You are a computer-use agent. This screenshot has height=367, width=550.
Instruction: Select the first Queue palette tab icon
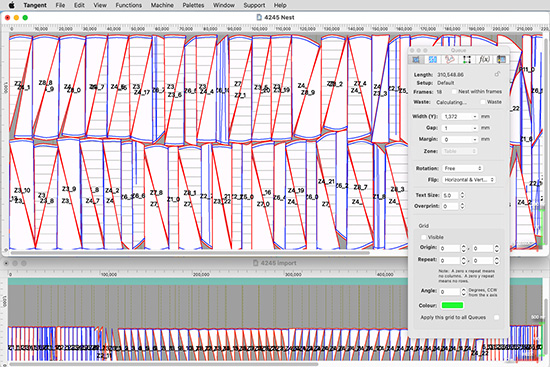[x=416, y=60]
